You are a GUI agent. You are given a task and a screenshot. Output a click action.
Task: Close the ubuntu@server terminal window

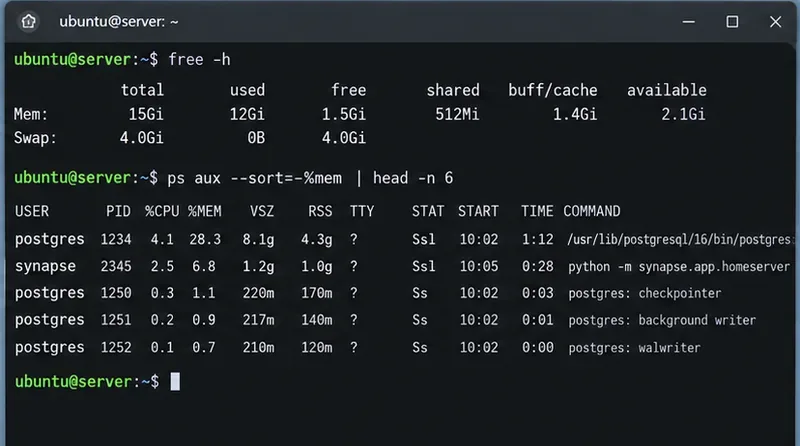(x=776, y=21)
